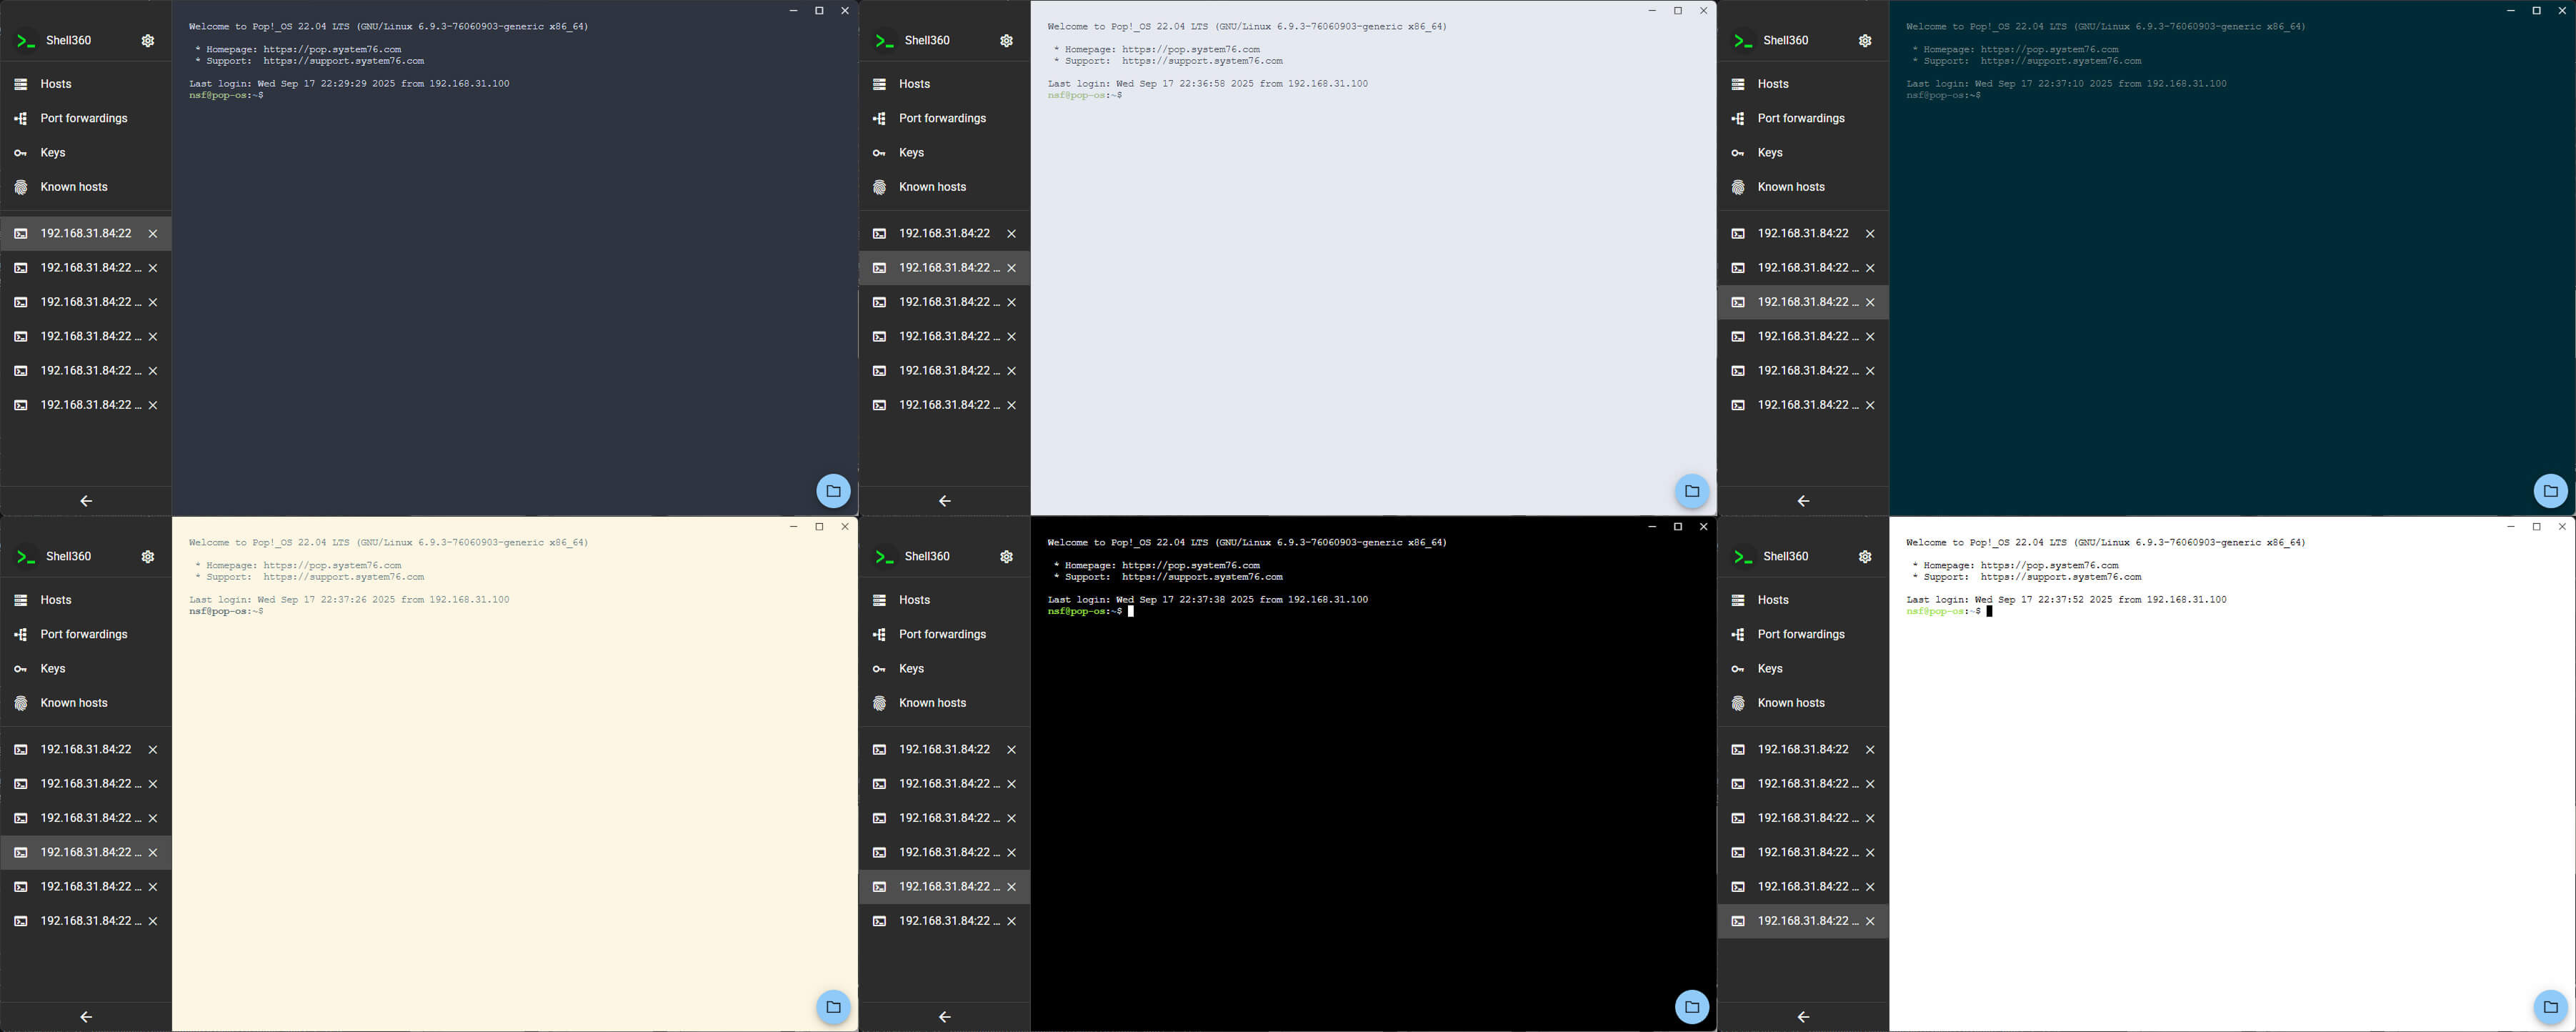This screenshot has height=1032, width=2576.
Task: Select last session tab in light-gray terminal window
Action: pos(947,405)
